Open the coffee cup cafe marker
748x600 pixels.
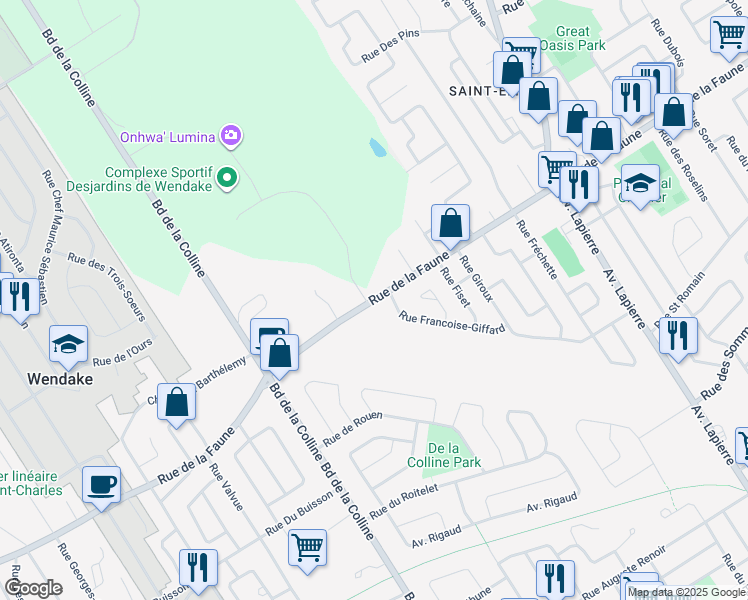coord(102,485)
